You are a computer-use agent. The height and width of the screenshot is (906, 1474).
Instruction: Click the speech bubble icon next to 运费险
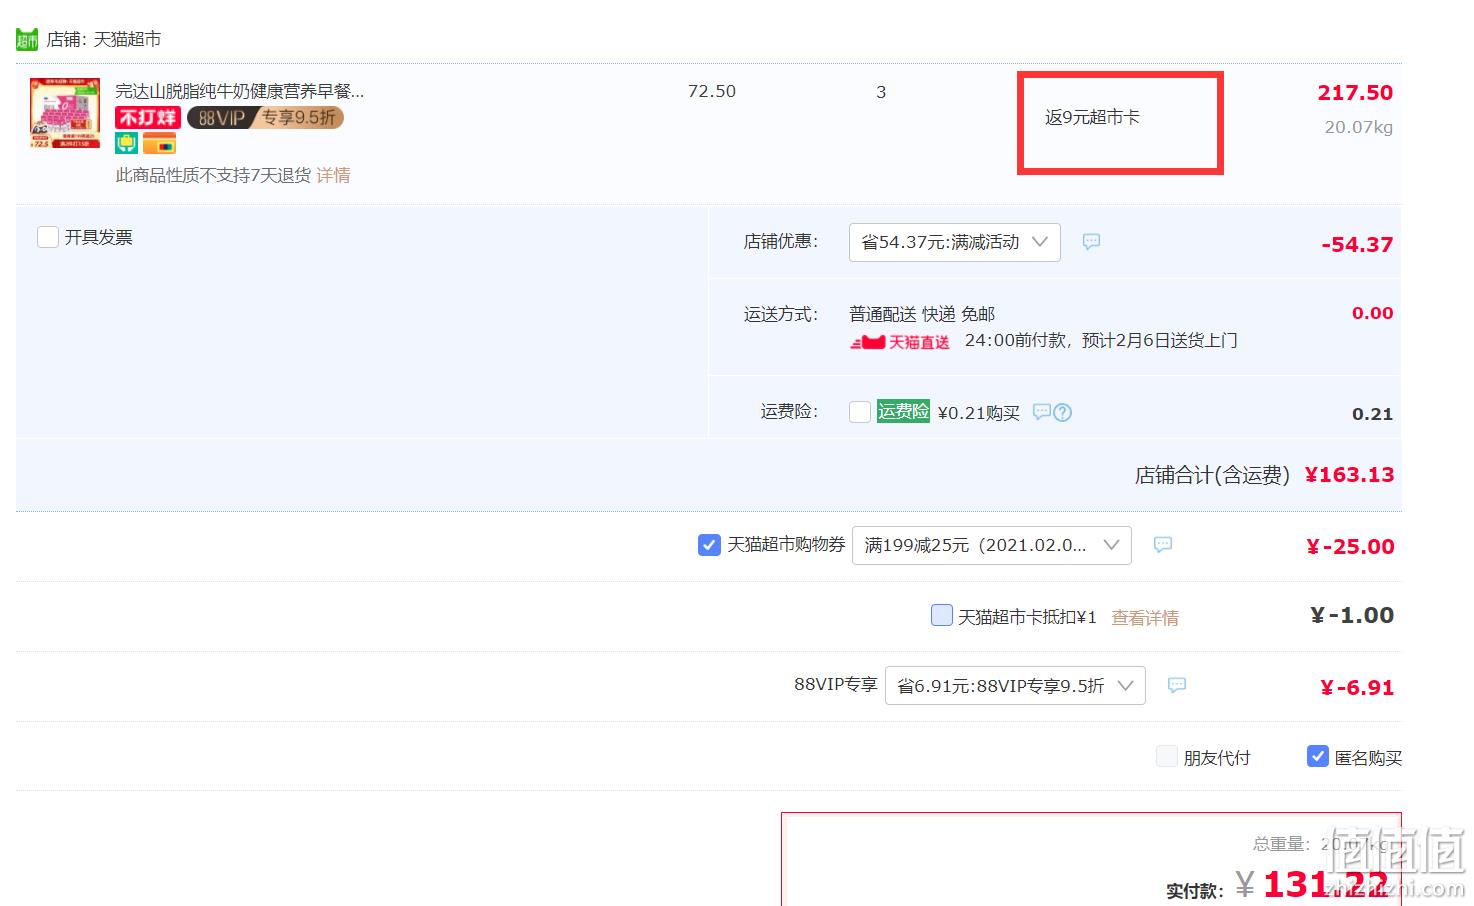click(1041, 412)
